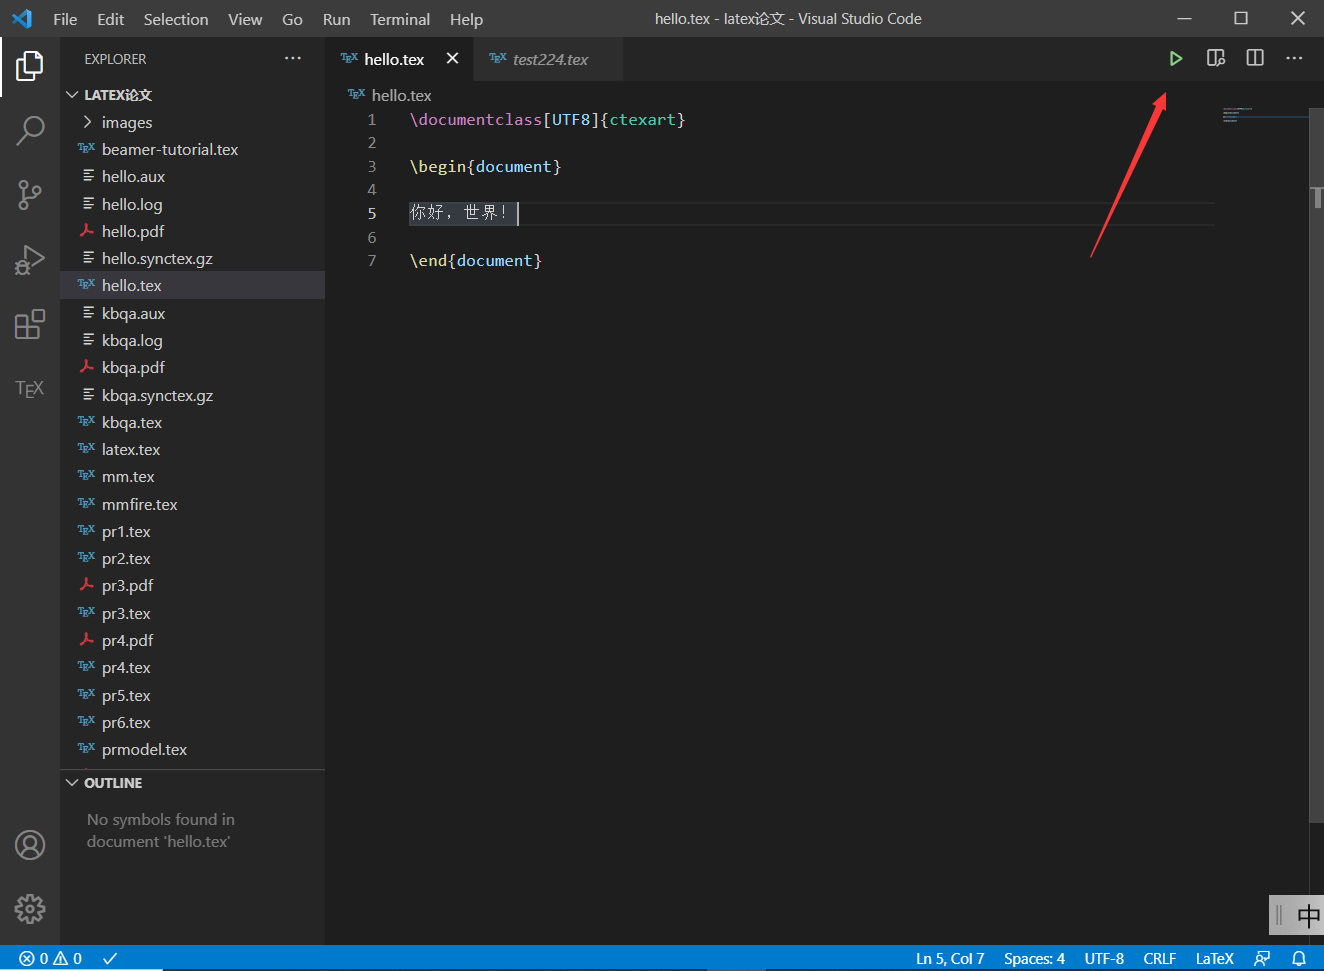1324x971 pixels.
Task: Open the Settings gear menu
Action: click(29, 909)
